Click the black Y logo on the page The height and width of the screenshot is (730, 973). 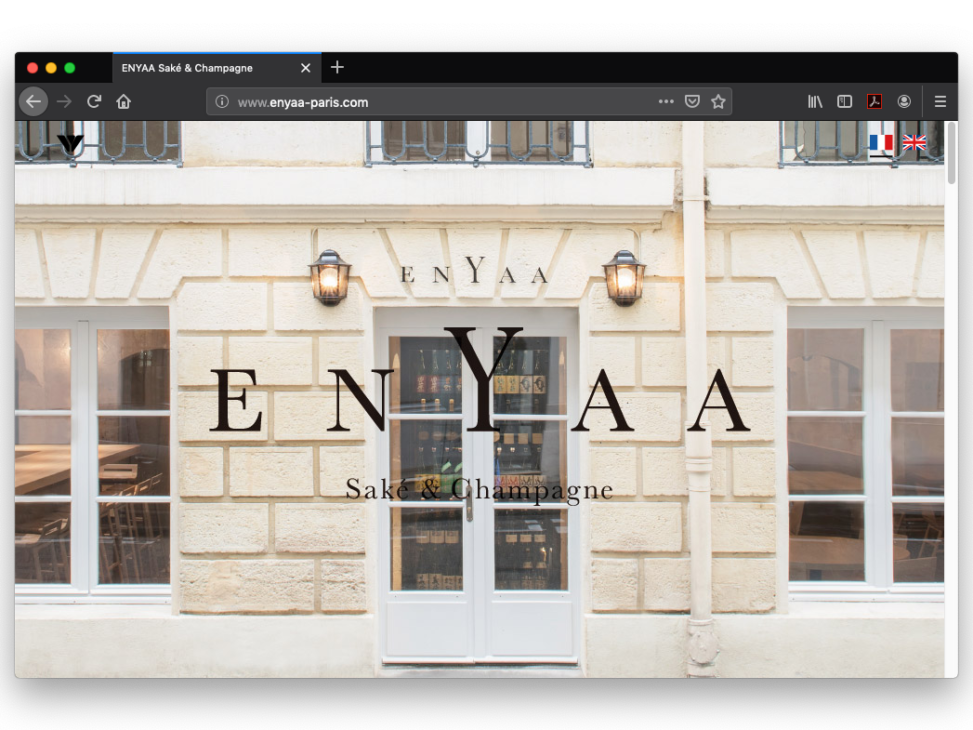(x=70, y=144)
